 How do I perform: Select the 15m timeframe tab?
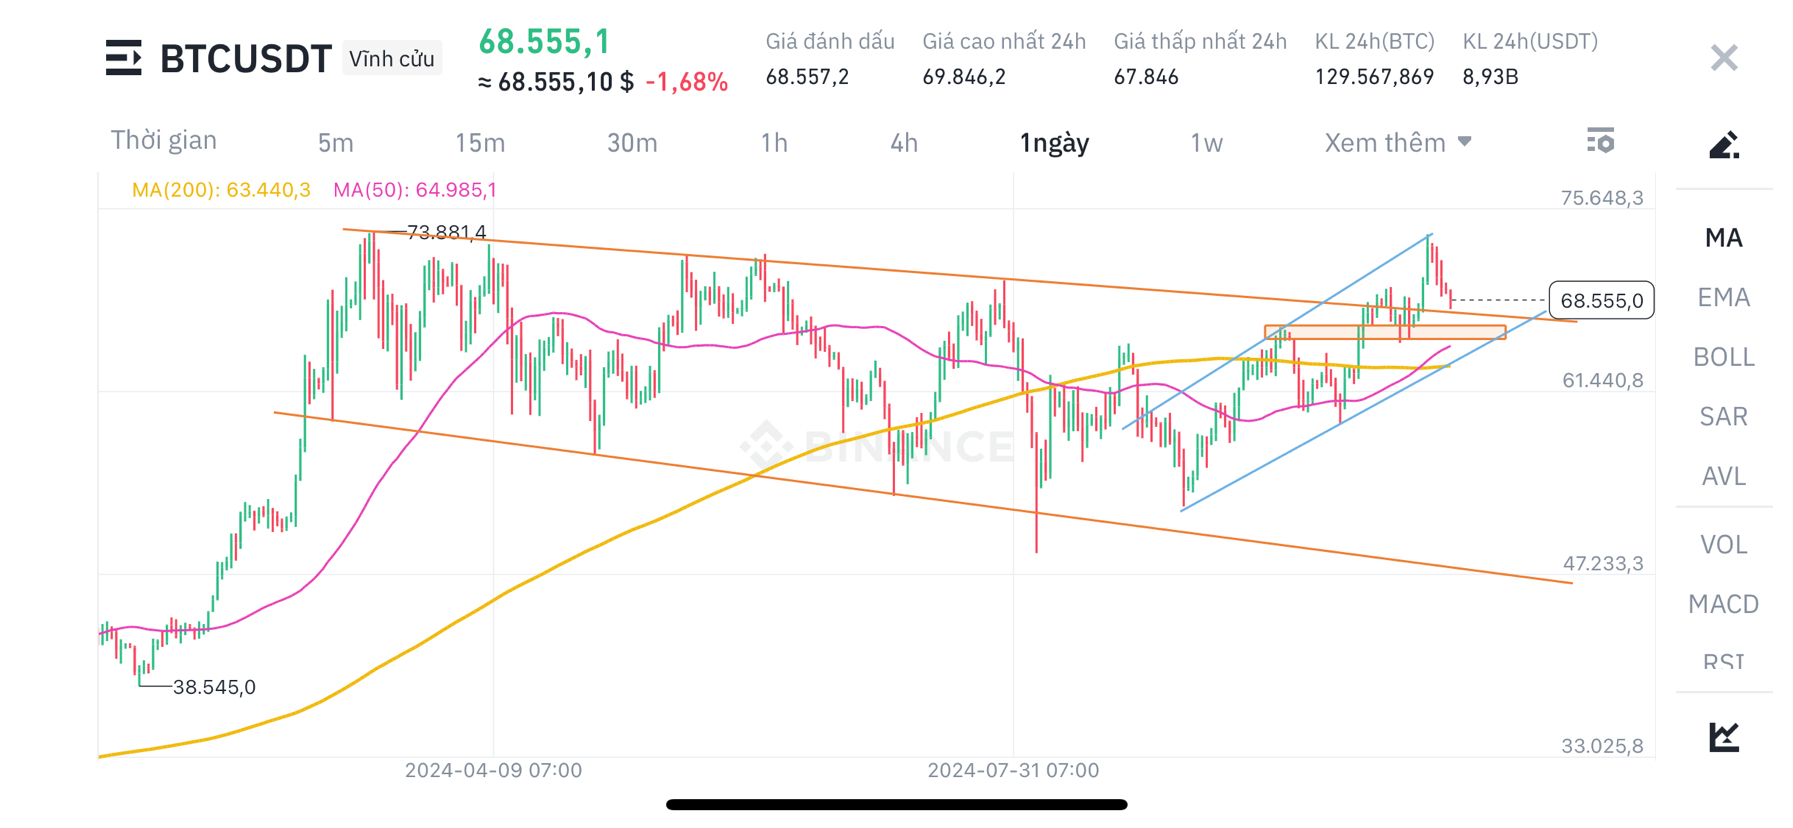tap(480, 143)
